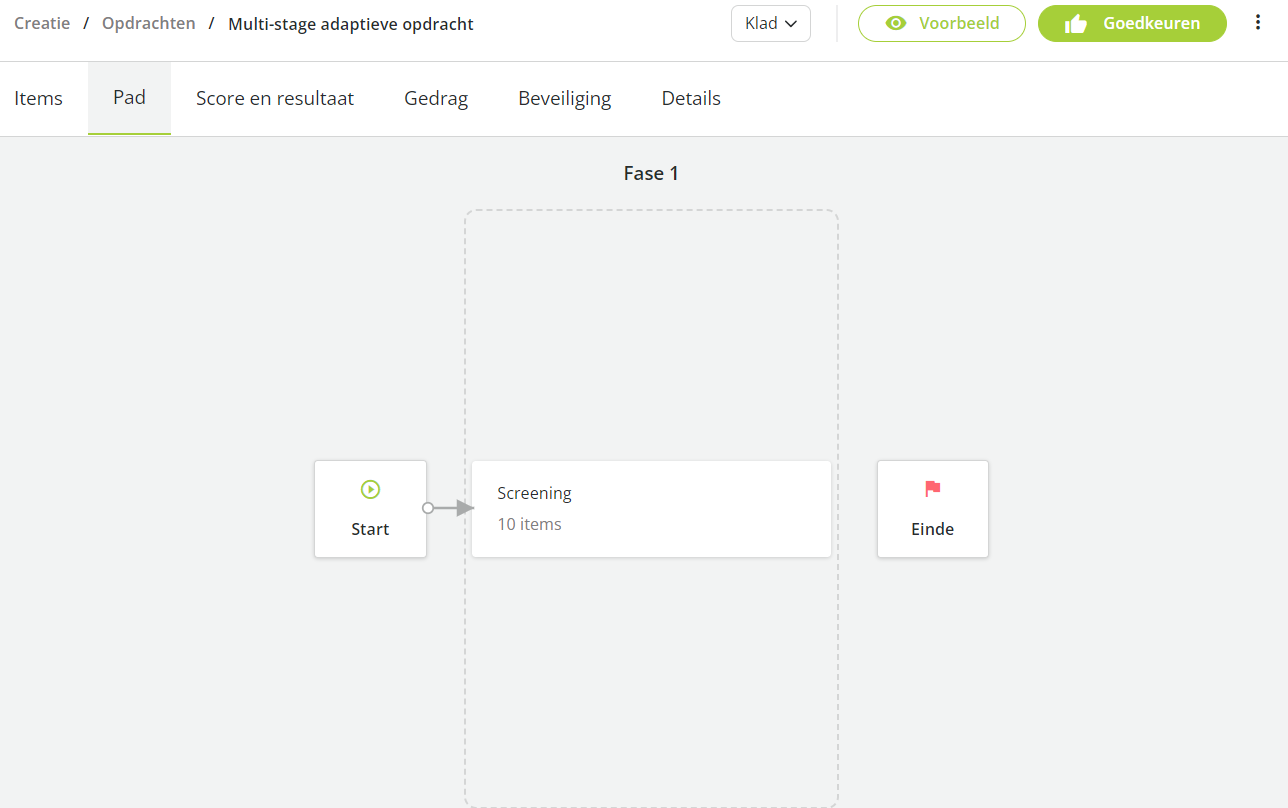Click the eye icon on Voorbeeld button
The width and height of the screenshot is (1288, 808).
[896, 23]
